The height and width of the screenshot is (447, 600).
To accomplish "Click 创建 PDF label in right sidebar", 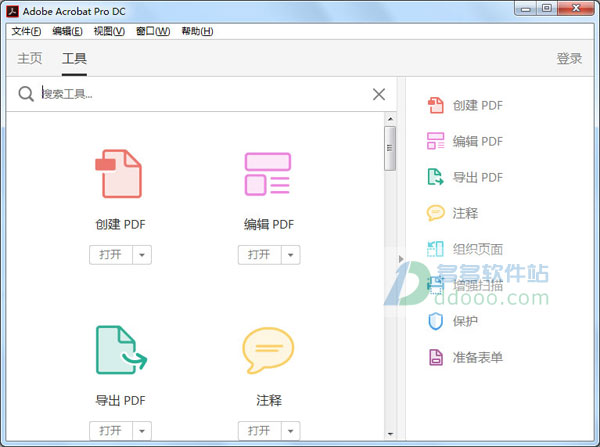I will point(478,105).
